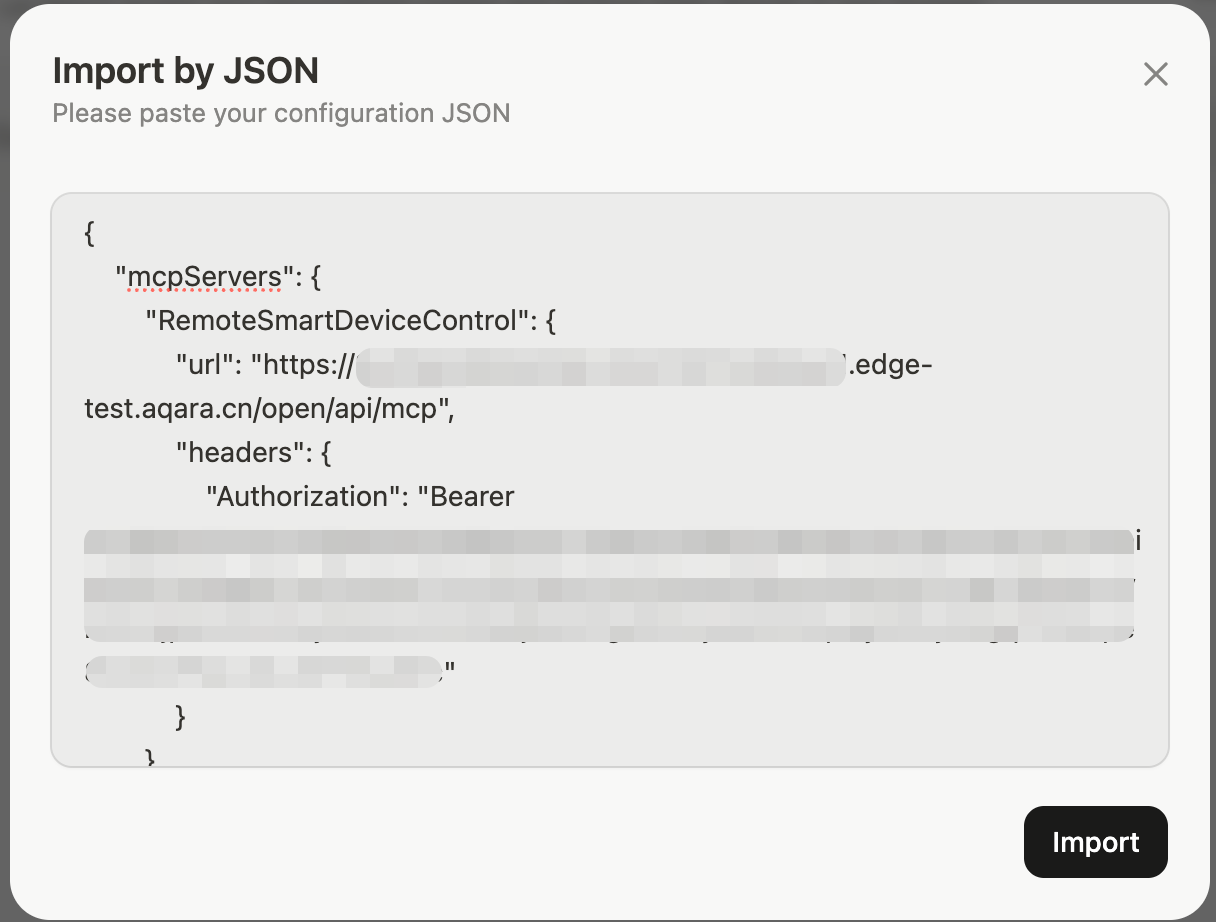Close the Import by JSON dialog
This screenshot has width=1216, height=922.
[1155, 74]
